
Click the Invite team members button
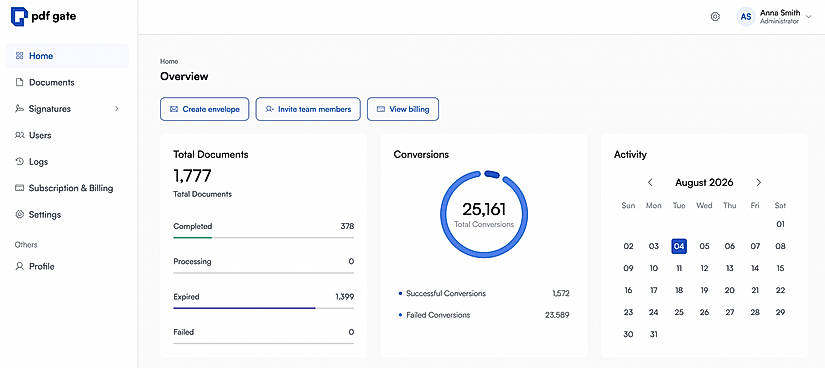[308, 109]
